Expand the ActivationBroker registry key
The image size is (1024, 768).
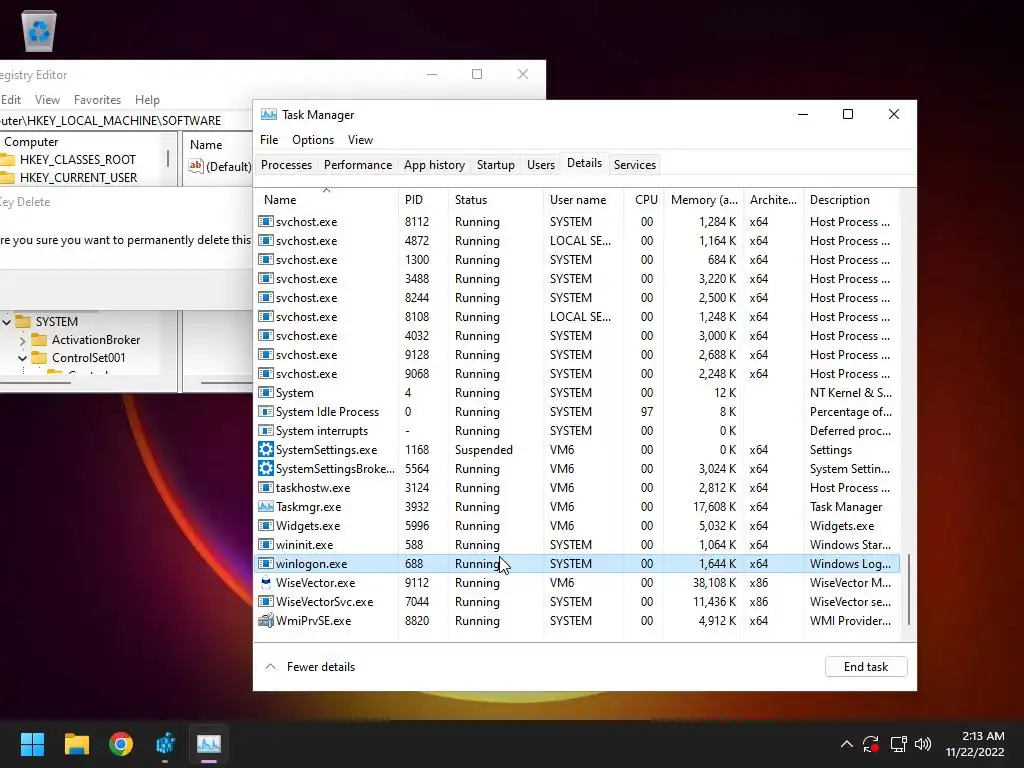[x=22, y=340]
